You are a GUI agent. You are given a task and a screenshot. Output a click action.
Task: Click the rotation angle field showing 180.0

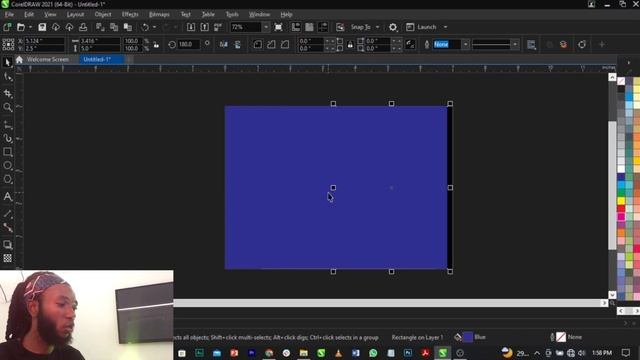[189, 44]
